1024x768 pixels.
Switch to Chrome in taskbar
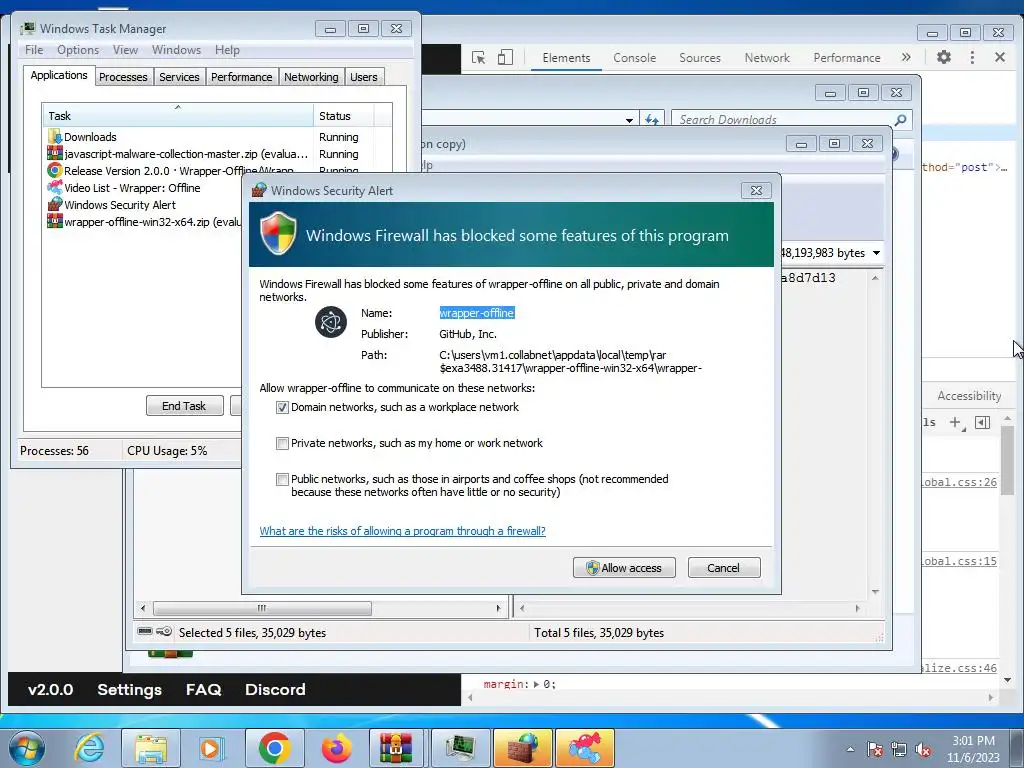coord(274,748)
